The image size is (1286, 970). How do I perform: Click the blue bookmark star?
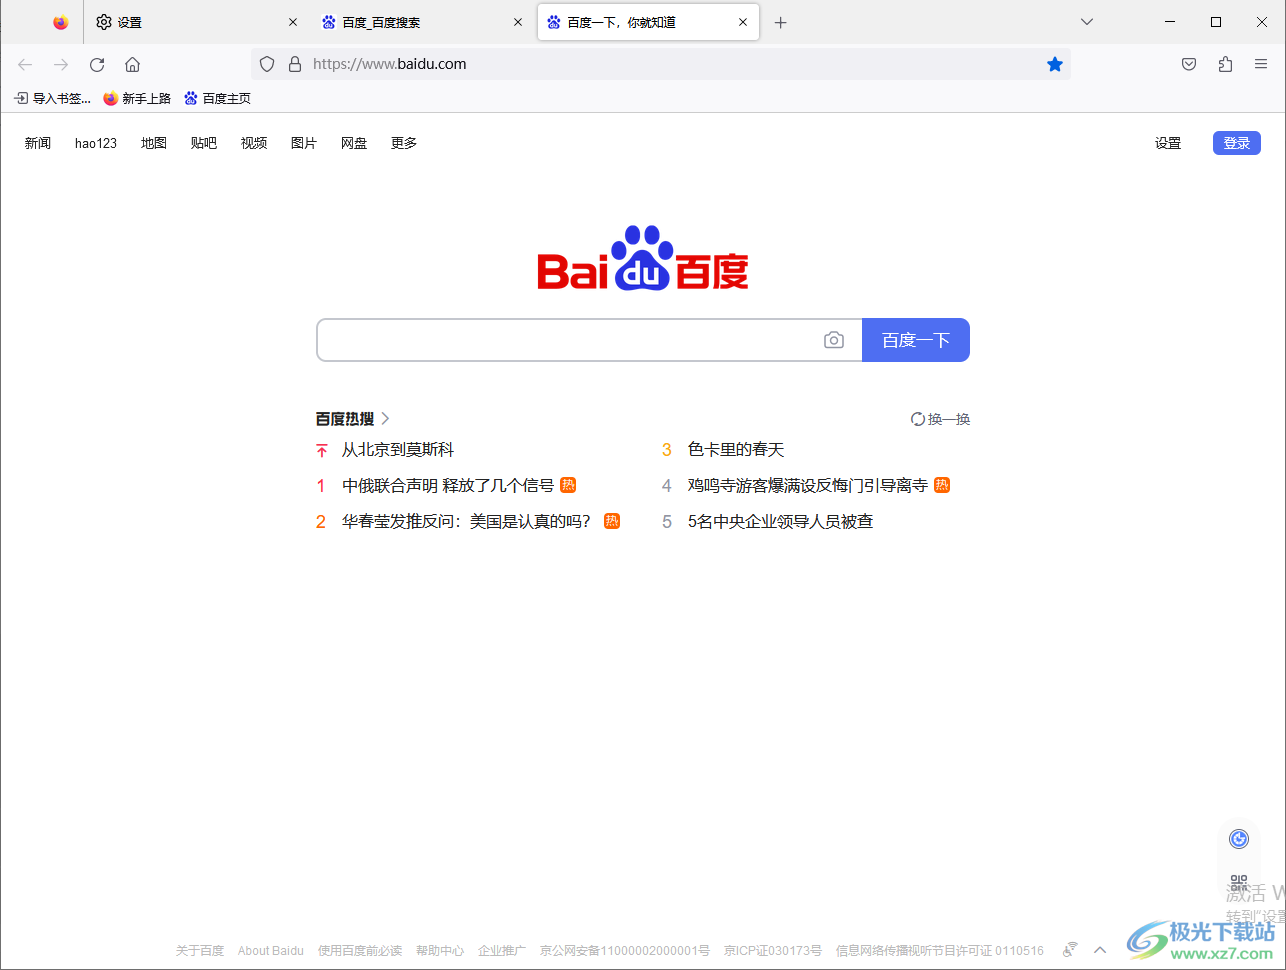coord(1055,64)
